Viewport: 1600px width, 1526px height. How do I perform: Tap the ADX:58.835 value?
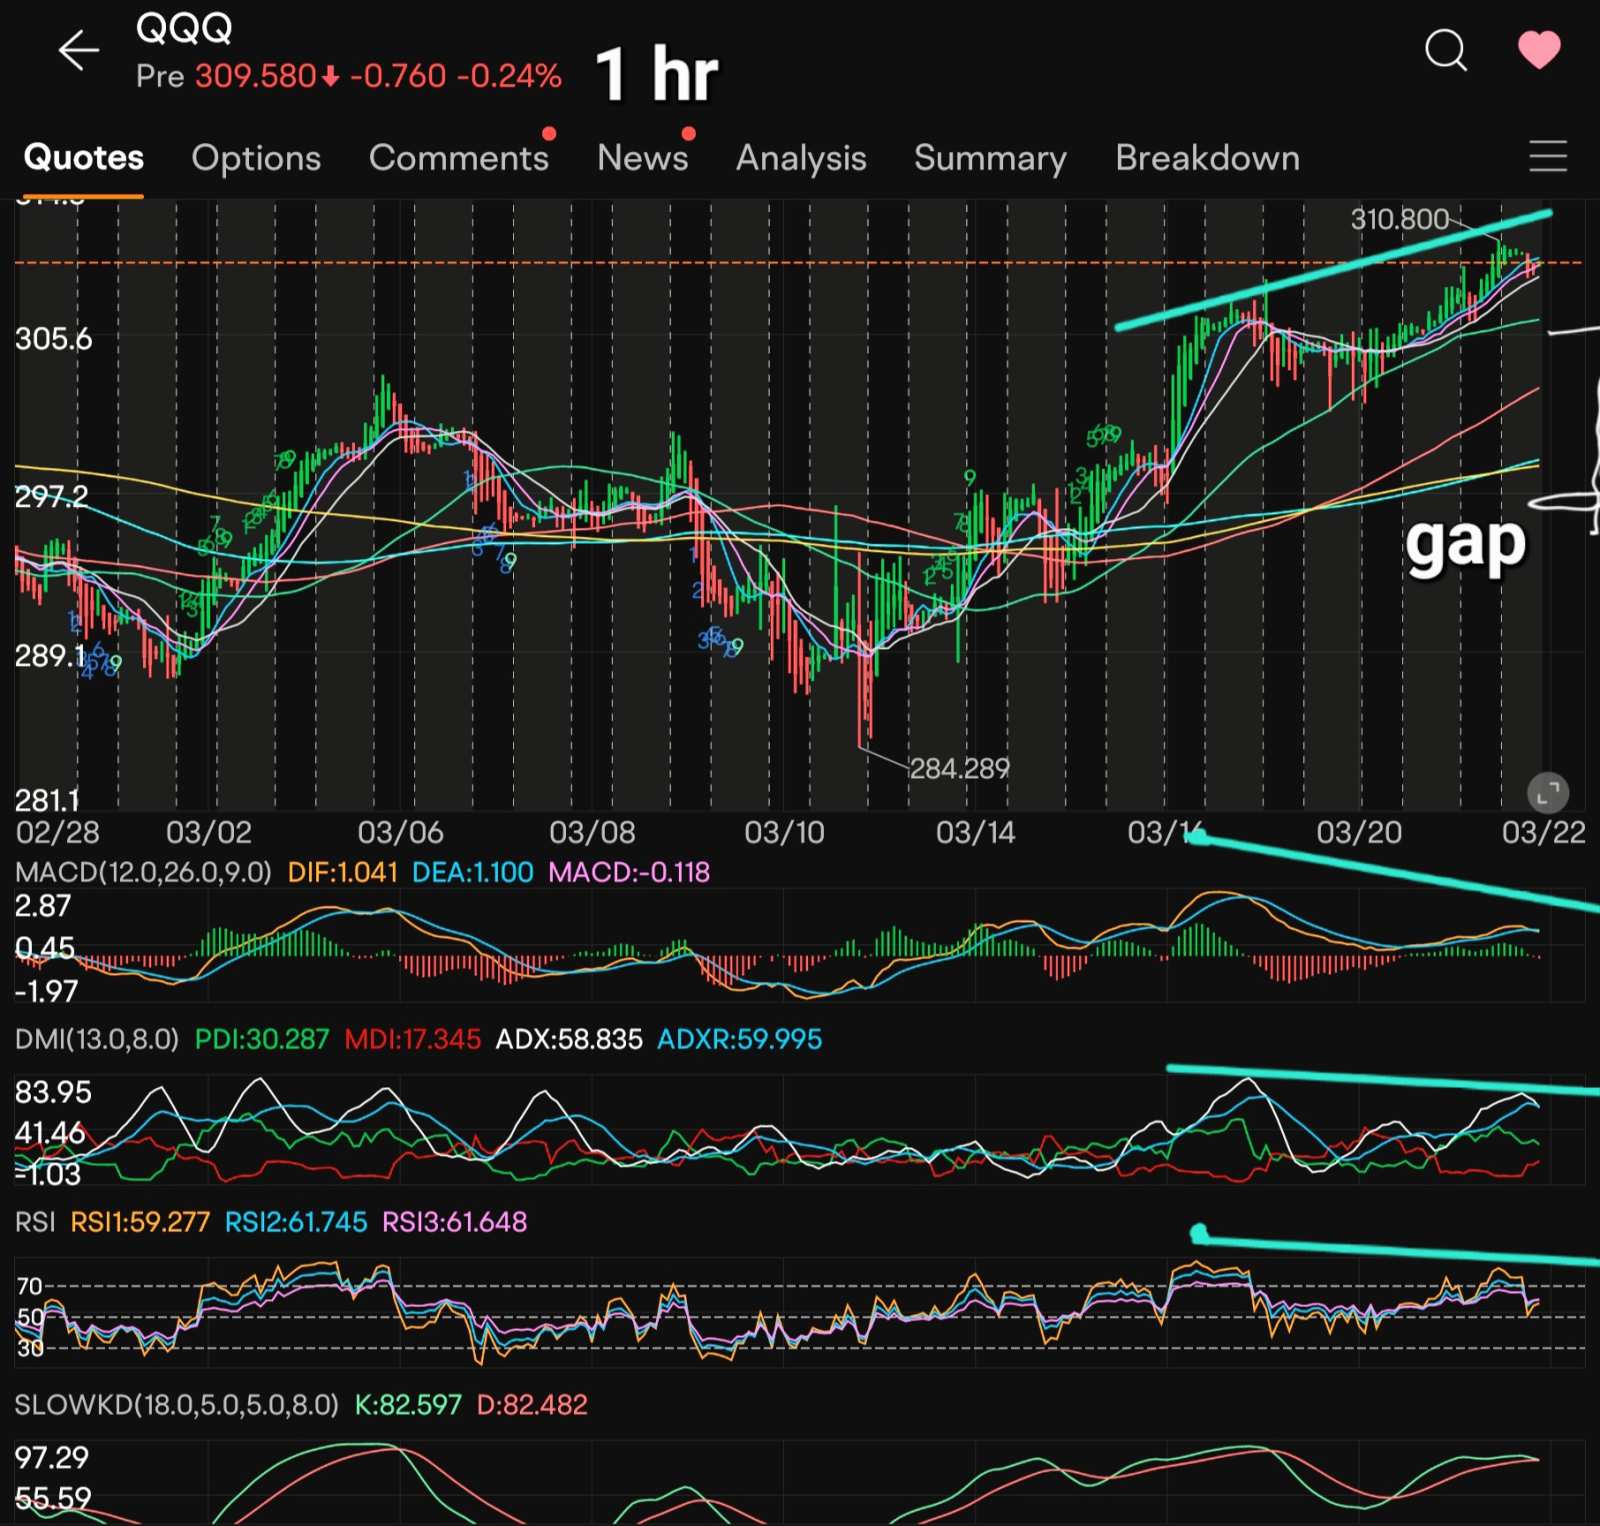point(569,1039)
